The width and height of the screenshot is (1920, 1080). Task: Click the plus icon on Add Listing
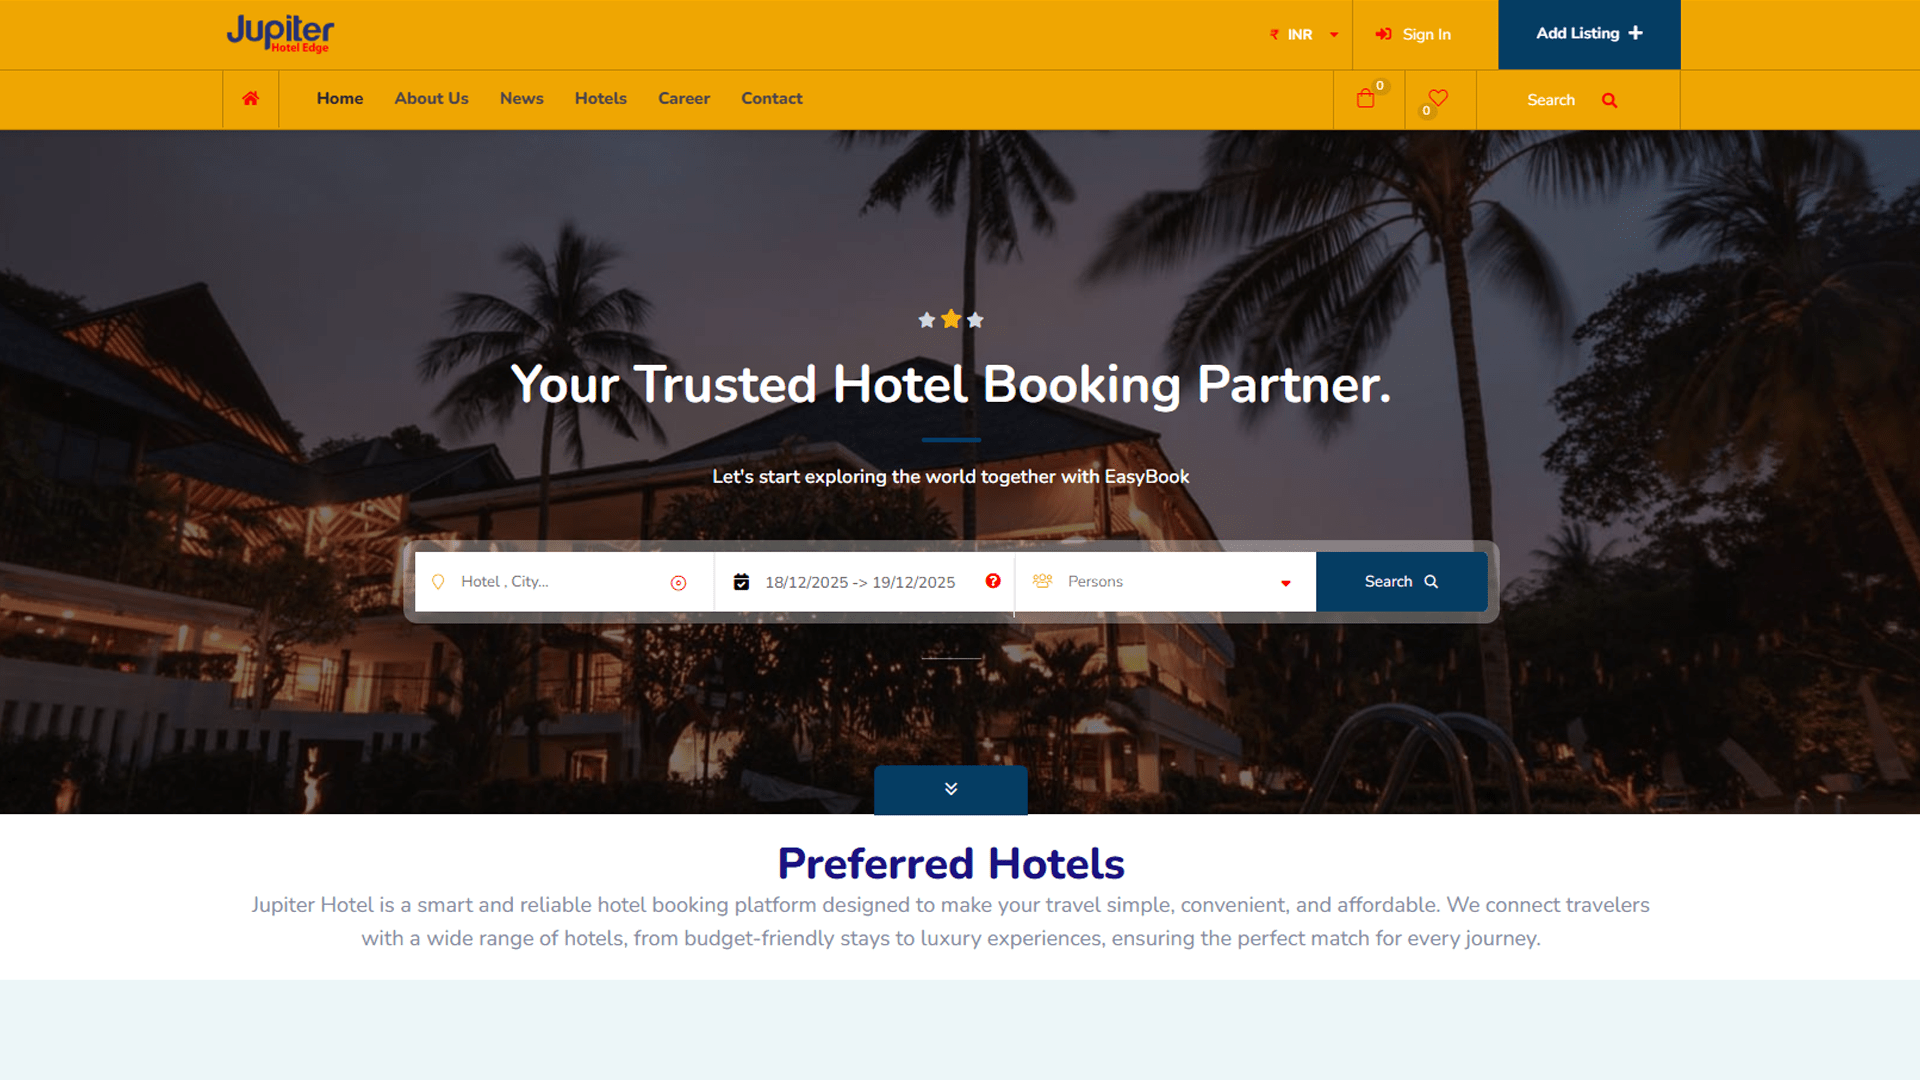[x=1635, y=33]
